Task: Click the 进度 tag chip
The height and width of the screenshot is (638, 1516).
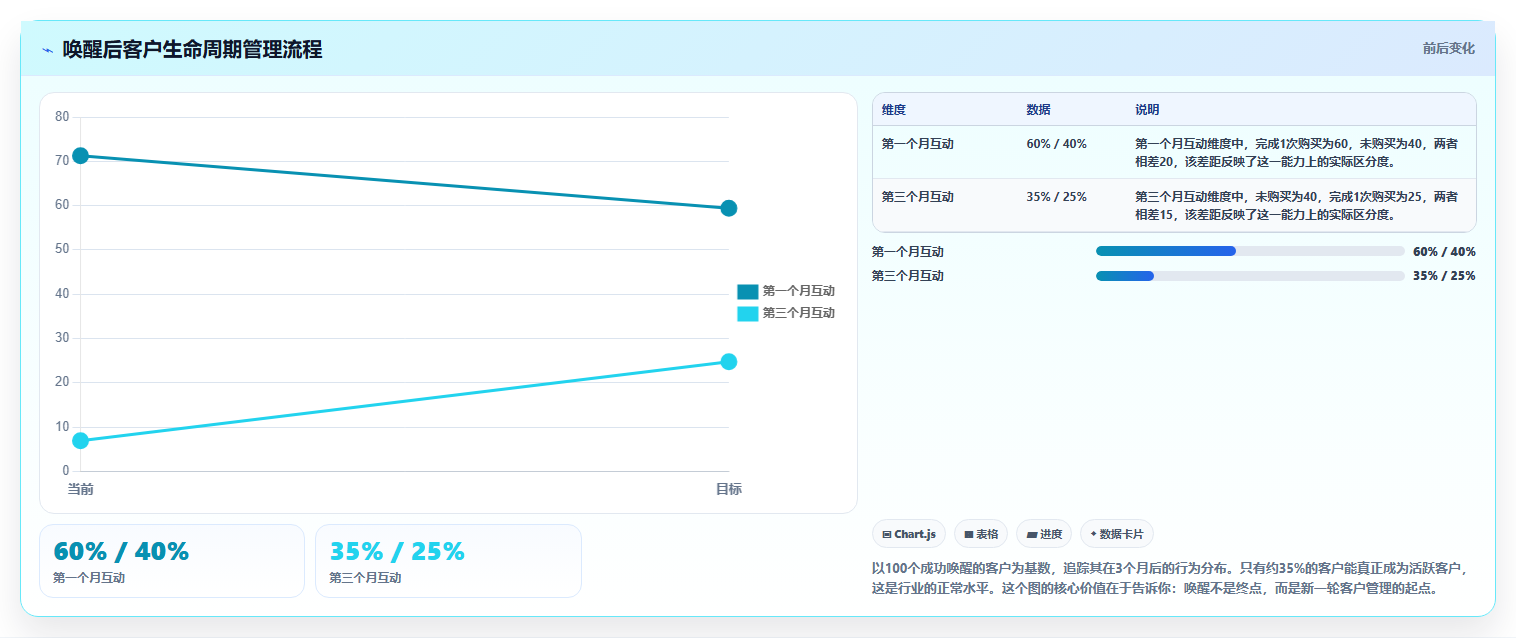Action: coord(1044,534)
